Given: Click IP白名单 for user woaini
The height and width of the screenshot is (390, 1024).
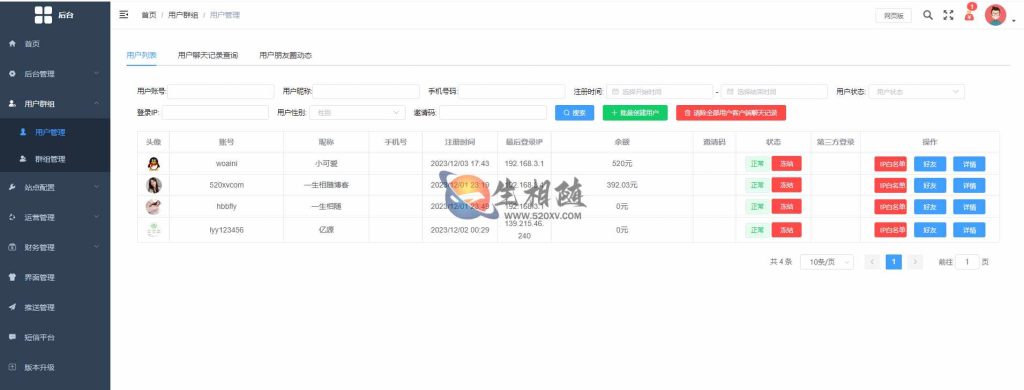Looking at the screenshot, I should coord(891,164).
